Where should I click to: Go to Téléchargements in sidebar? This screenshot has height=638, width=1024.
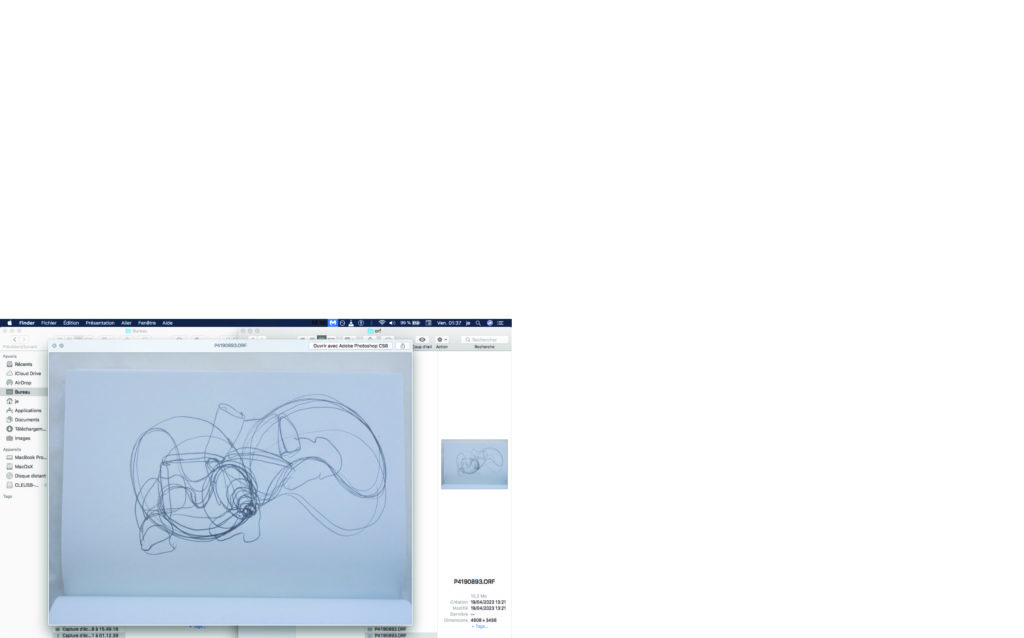(29, 429)
